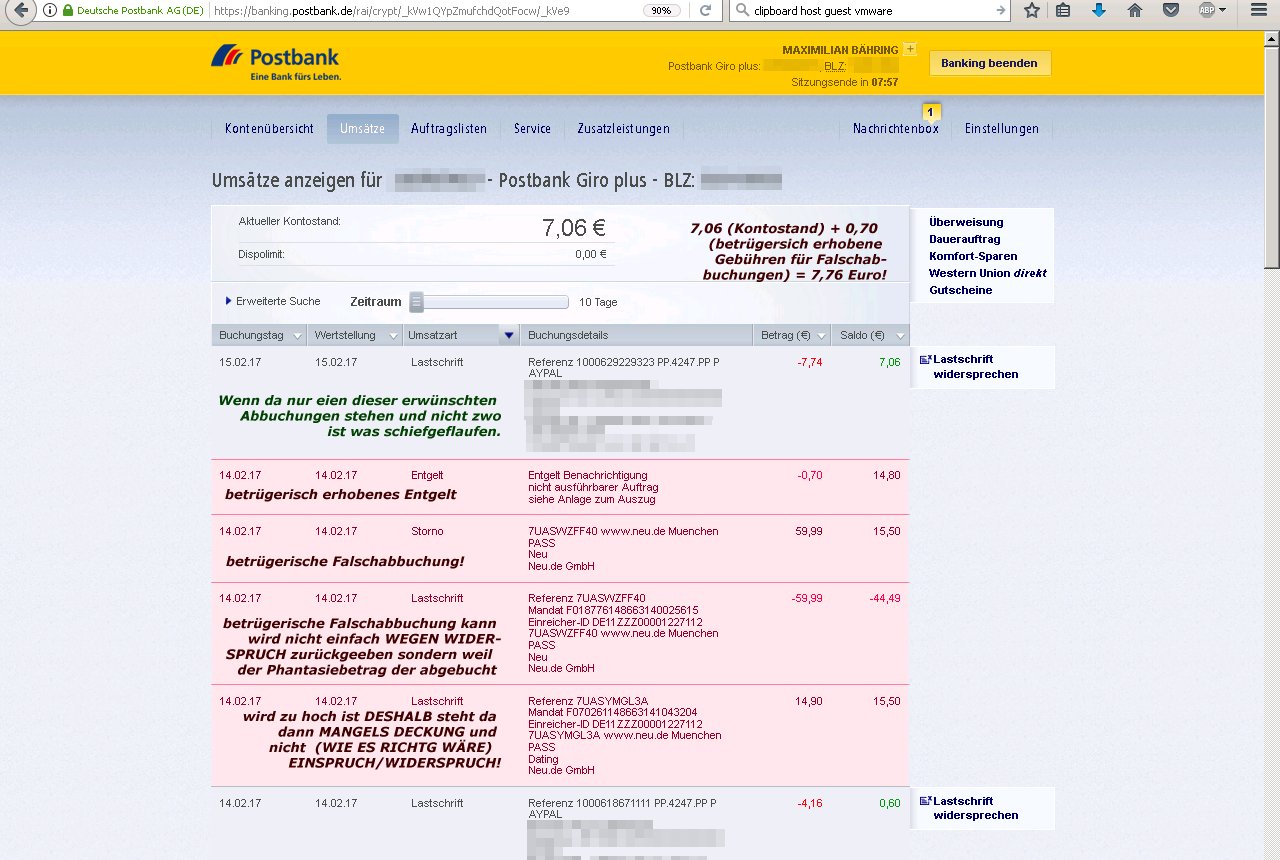This screenshot has height=860, width=1280.
Task: Click the -44,49 Saldo value
Action: pyautogui.click(x=884, y=598)
